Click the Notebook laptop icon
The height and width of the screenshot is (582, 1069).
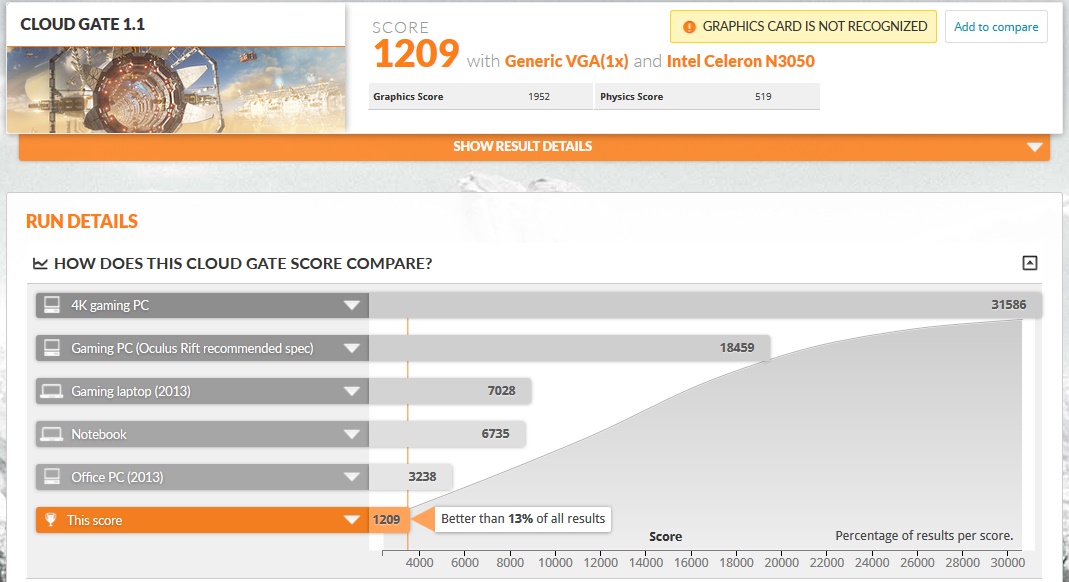(x=52, y=434)
